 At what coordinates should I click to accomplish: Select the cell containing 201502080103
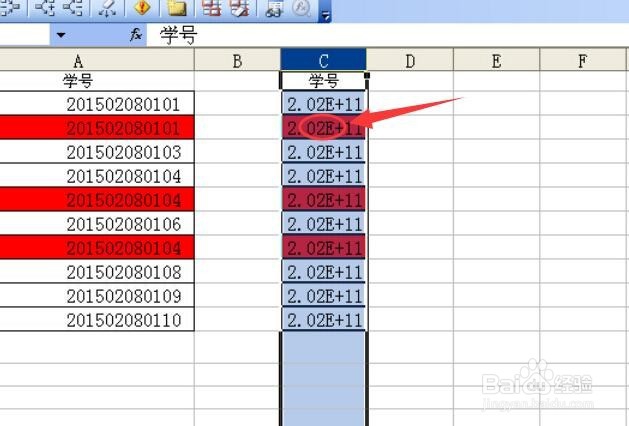click(97, 152)
